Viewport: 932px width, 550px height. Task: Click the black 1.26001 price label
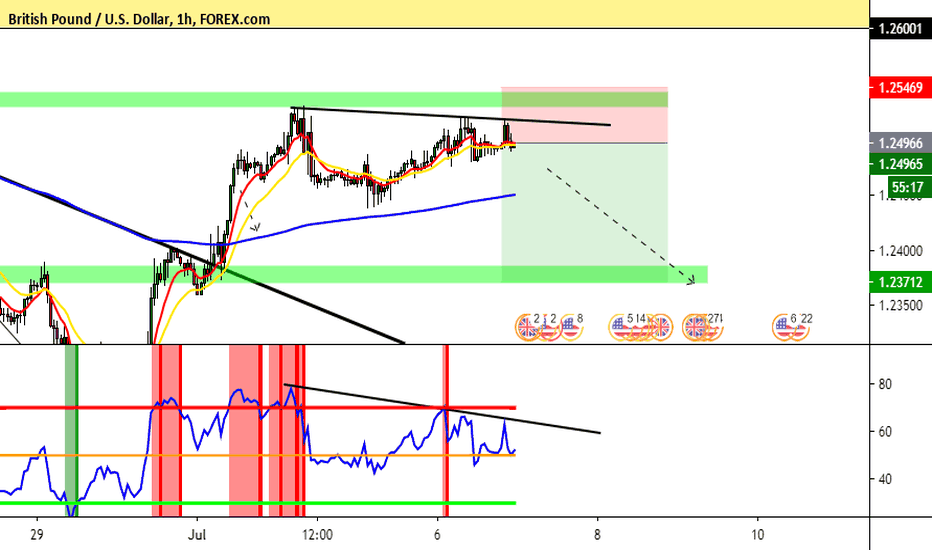tap(900, 29)
